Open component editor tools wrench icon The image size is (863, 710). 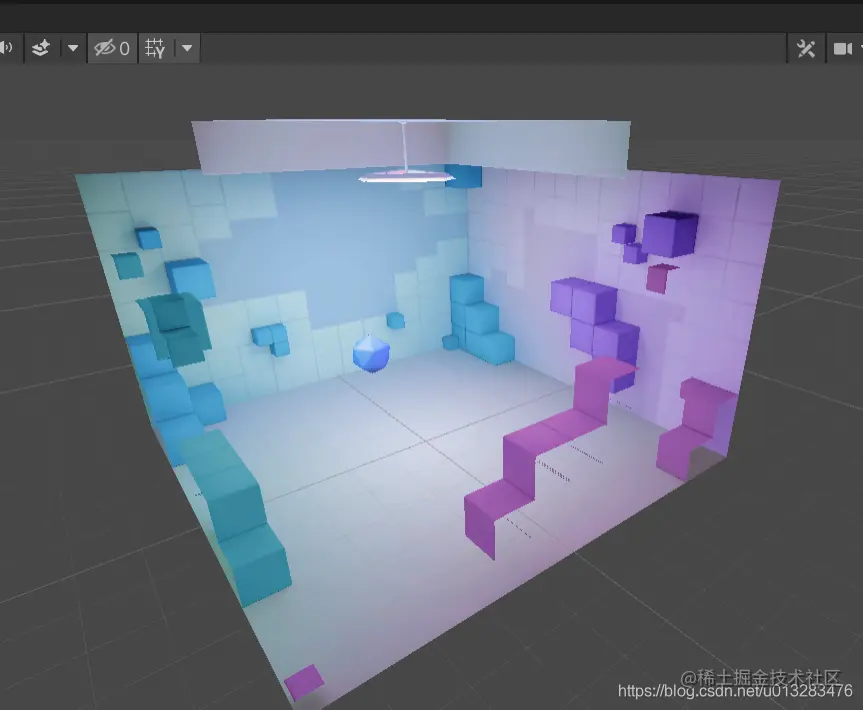(806, 49)
